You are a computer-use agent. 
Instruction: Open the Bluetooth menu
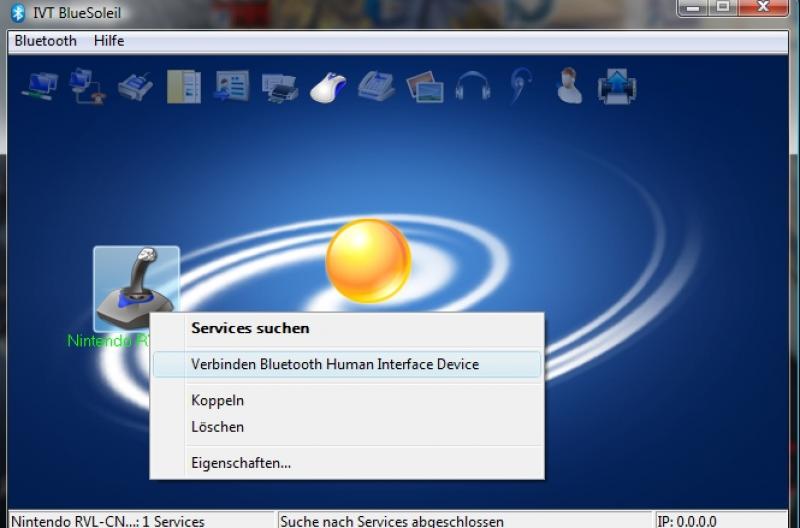pyautogui.click(x=45, y=41)
